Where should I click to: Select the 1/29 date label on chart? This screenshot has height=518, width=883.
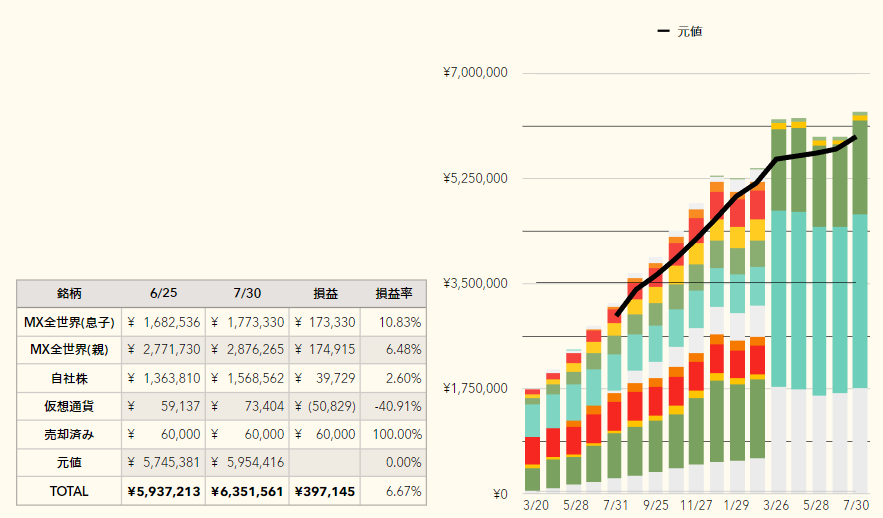[x=736, y=505]
